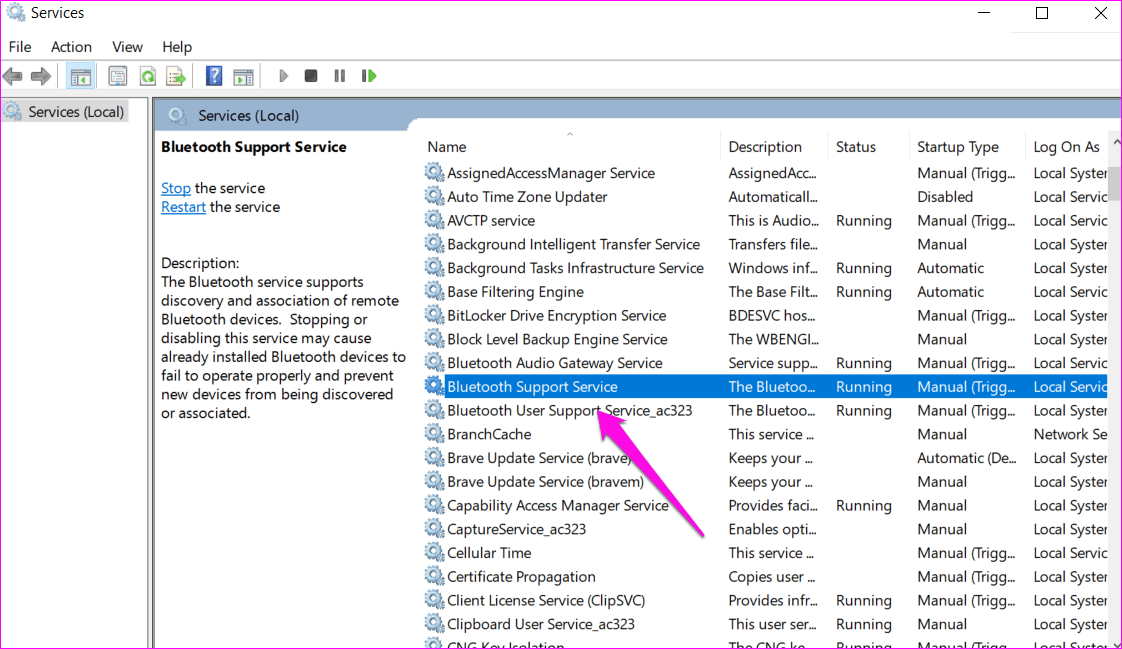Viewport: 1122px width, 649px height.
Task: Select CaptureService_ac323 row
Action: click(765, 529)
